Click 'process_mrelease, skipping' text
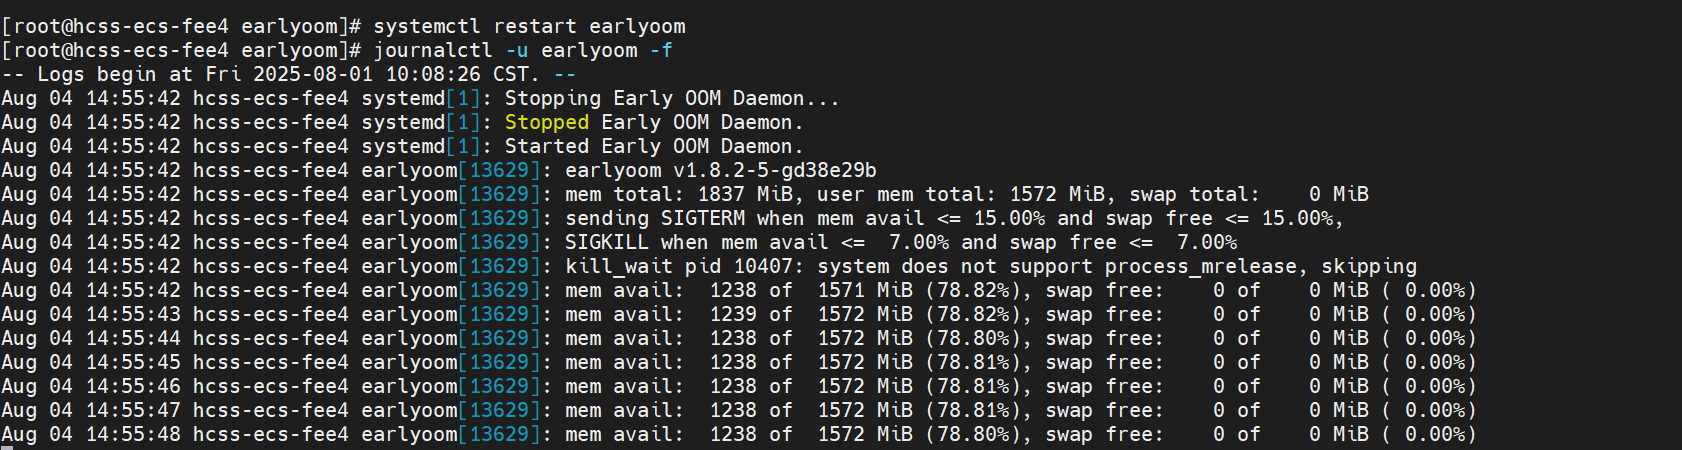This screenshot has width=1682, height=450. tap(1261, 266)
